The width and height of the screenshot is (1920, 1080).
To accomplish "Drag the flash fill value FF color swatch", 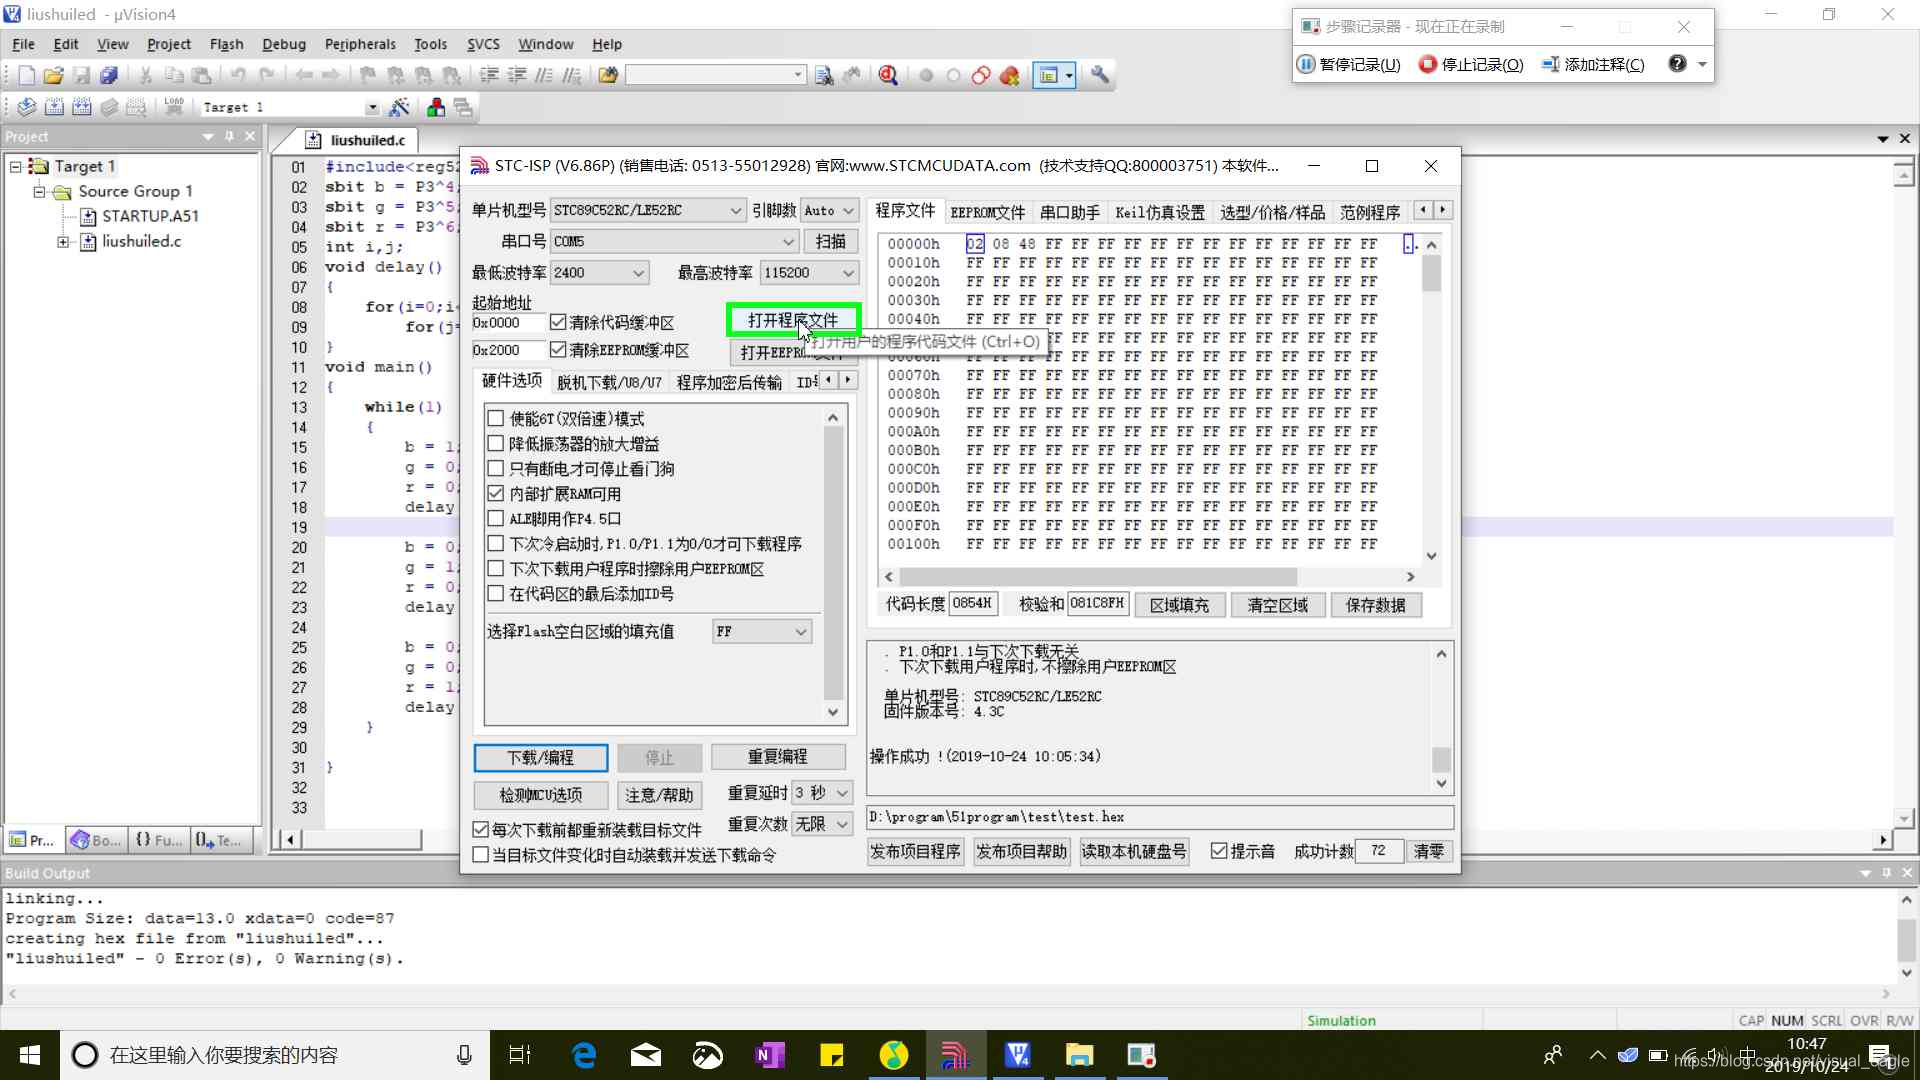I will tap(758, 630).
